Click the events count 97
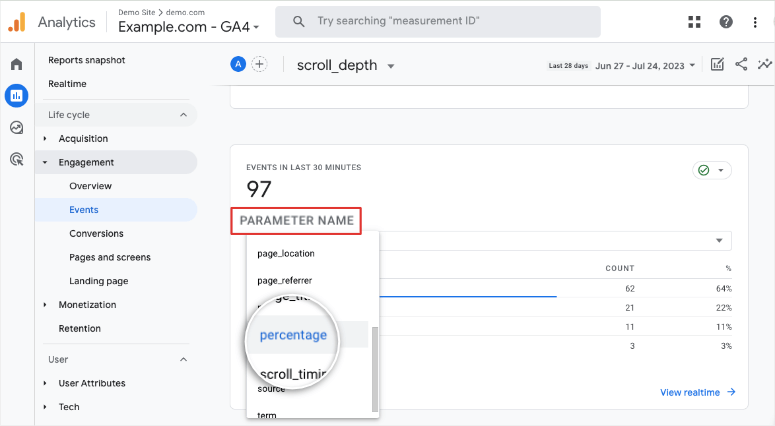This screenshot has width=775, height=426. coord(259,189)
